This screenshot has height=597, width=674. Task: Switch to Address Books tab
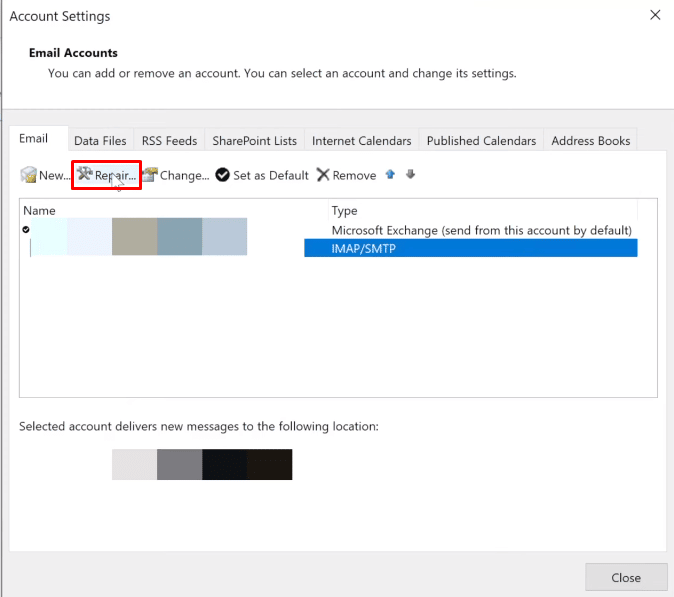(x=591, y=141)
